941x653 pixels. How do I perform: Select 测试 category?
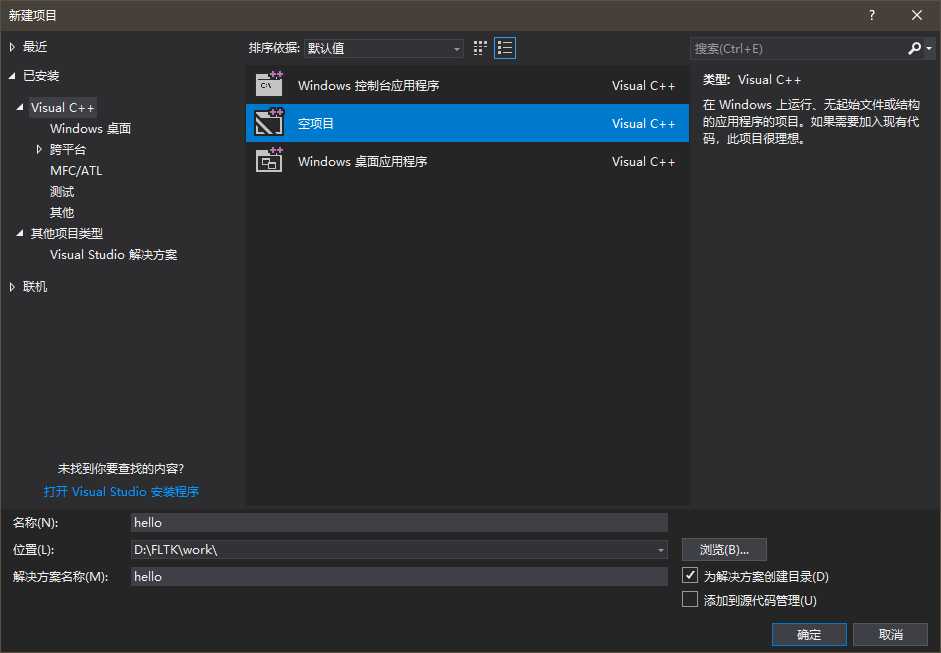click(x=62, y=191)
